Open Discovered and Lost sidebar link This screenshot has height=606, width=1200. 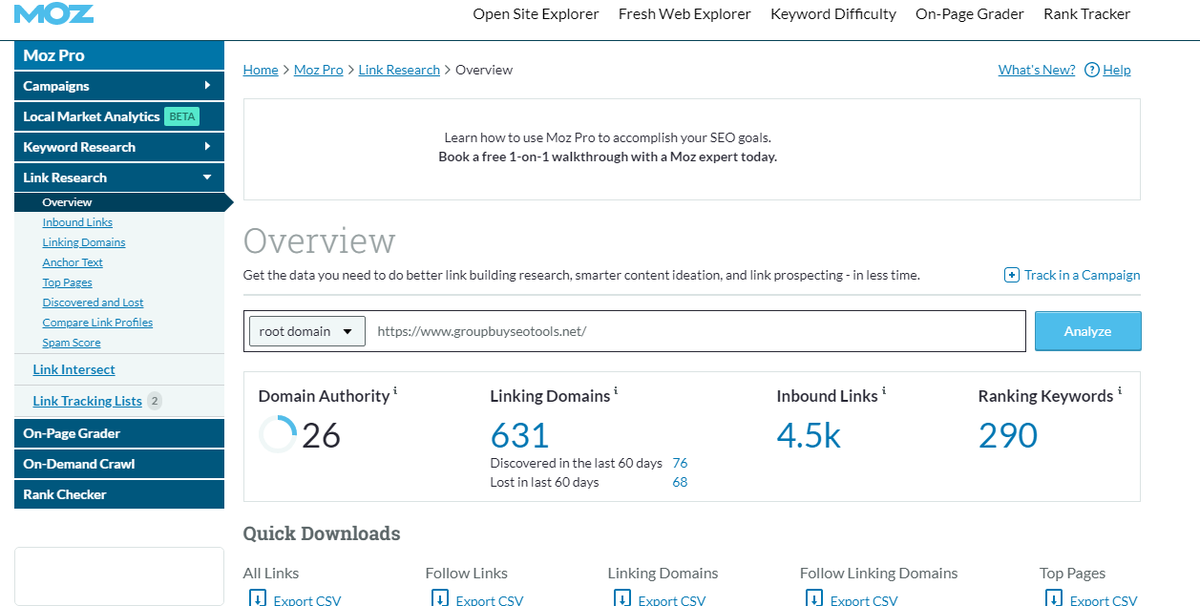click(x=93, y=302)
